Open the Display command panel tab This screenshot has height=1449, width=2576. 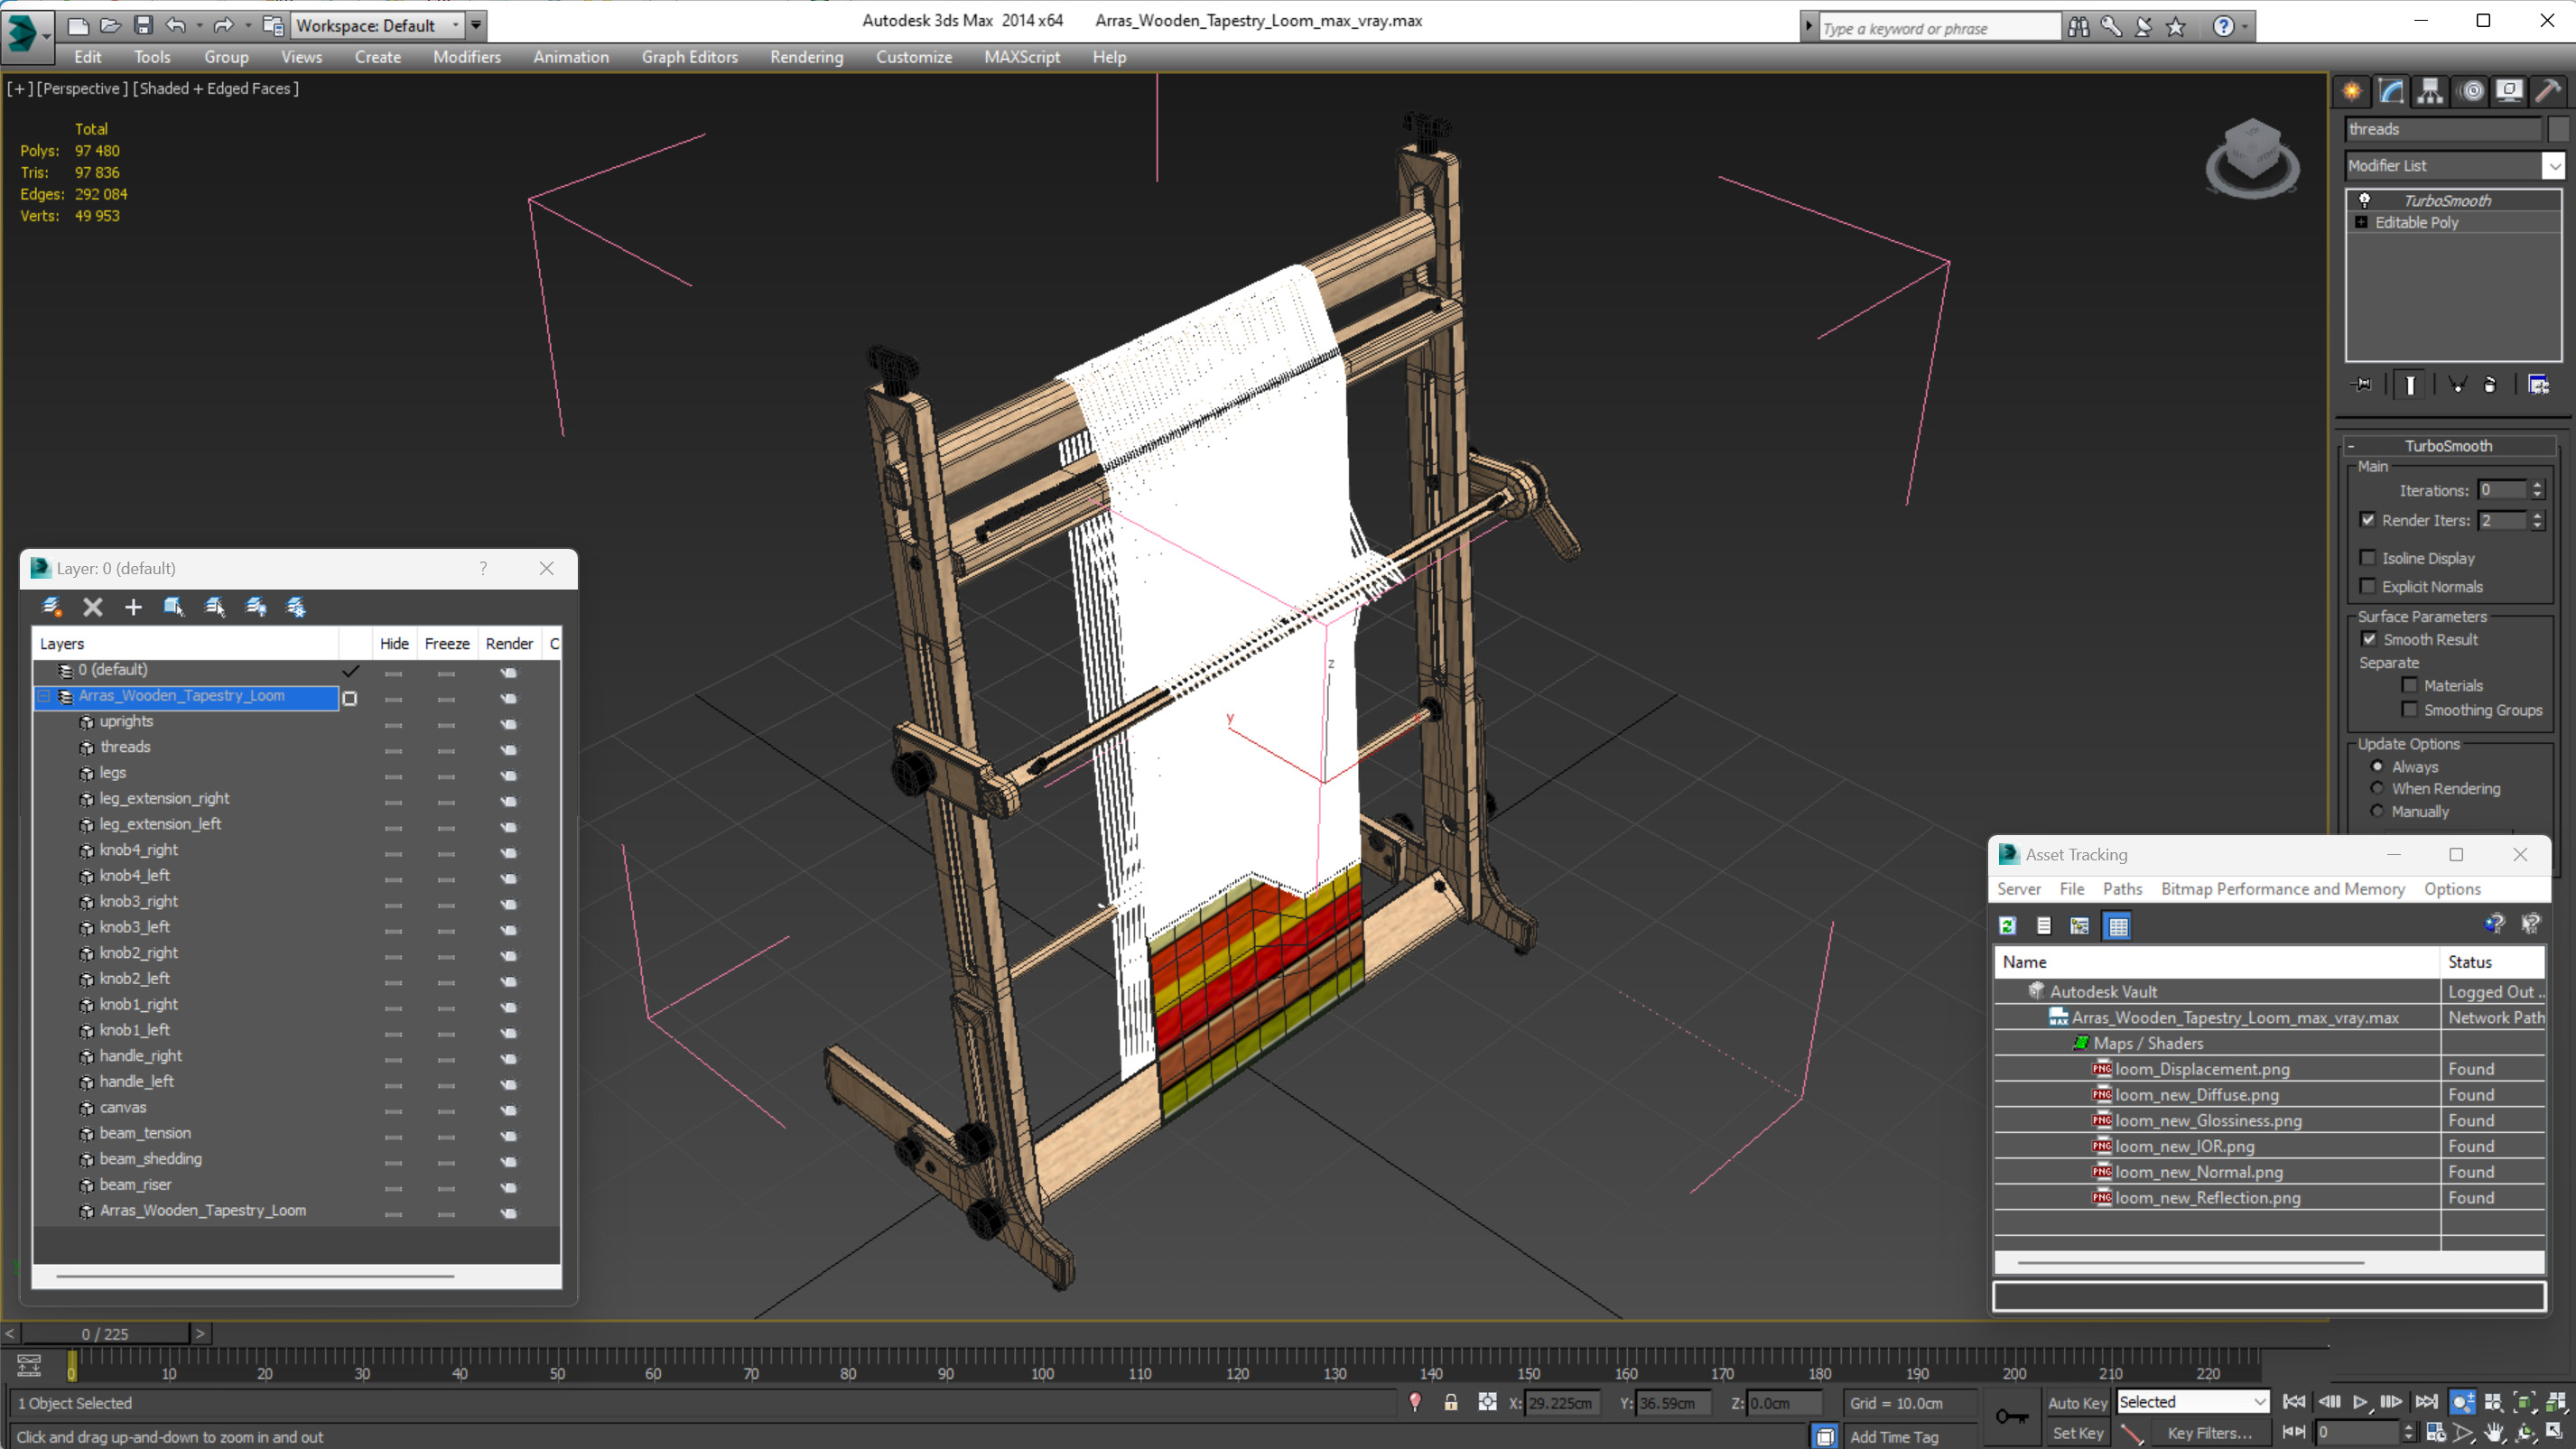2509,92
